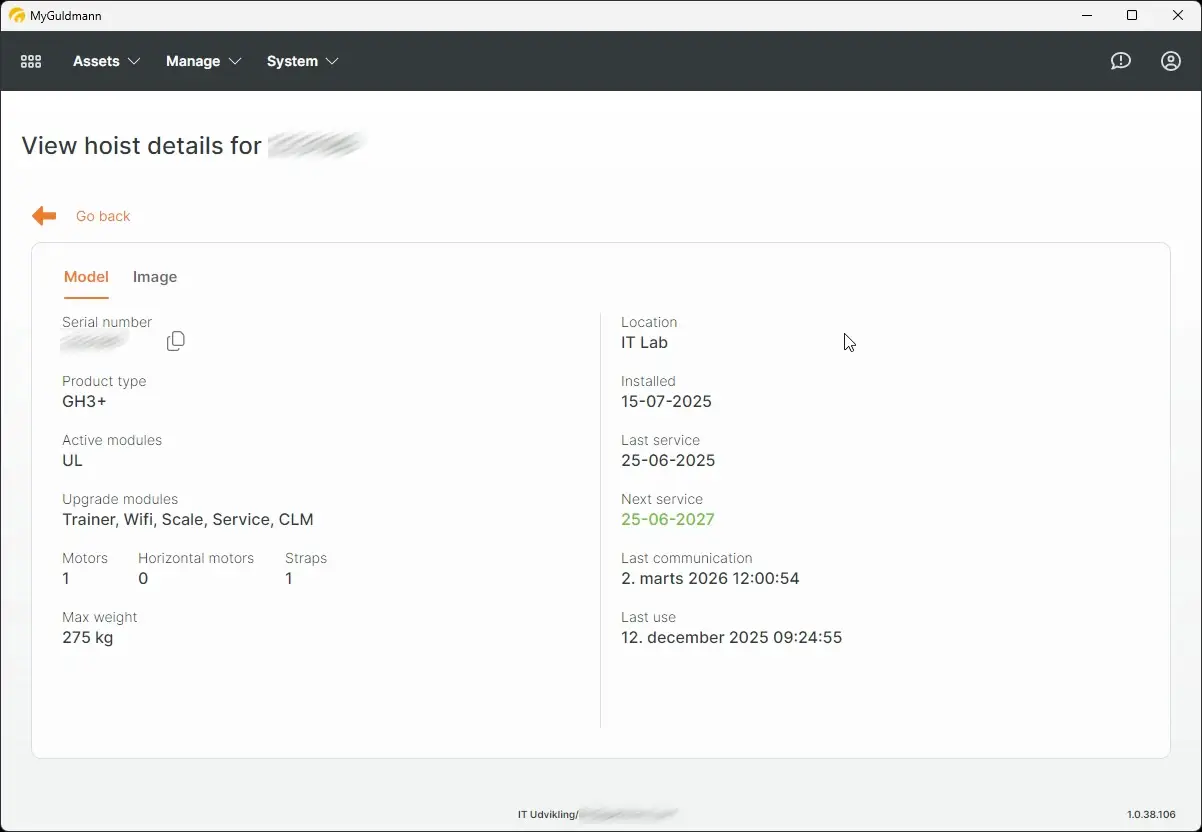
Task: Click the IT Udvikling footer text
Action: click(x=547, y=815)
